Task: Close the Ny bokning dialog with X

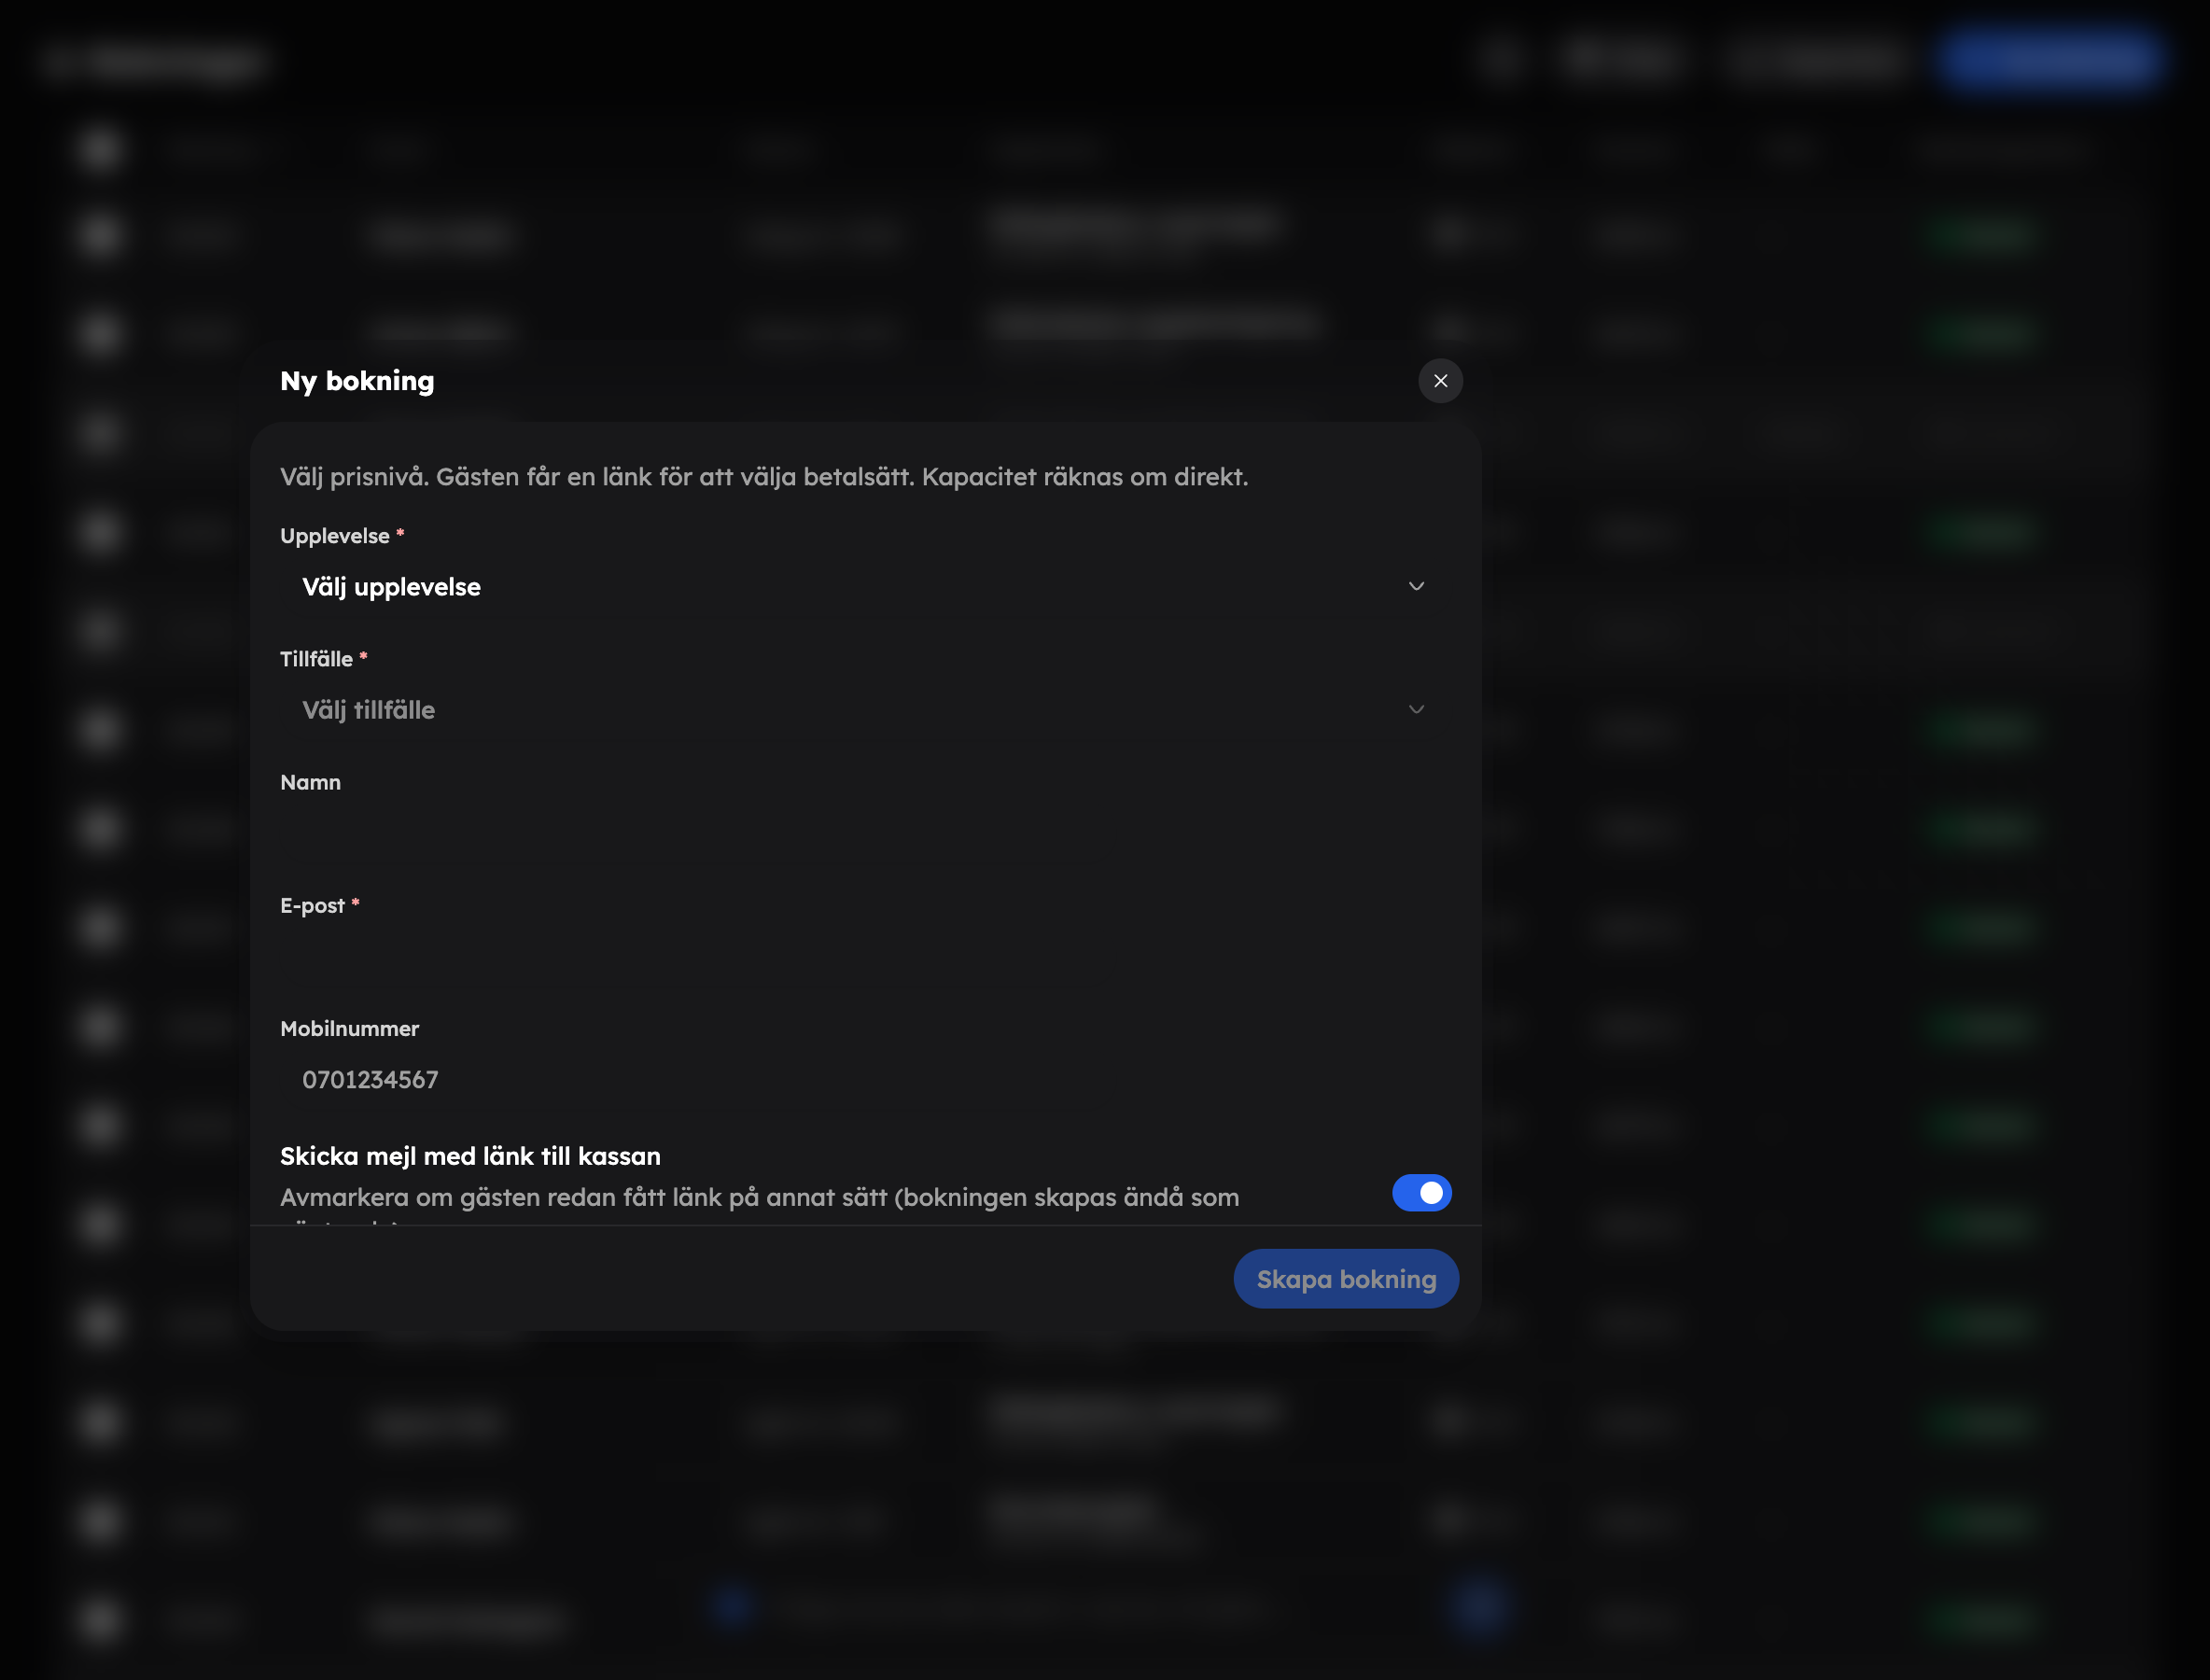Action: point(1440,381)
